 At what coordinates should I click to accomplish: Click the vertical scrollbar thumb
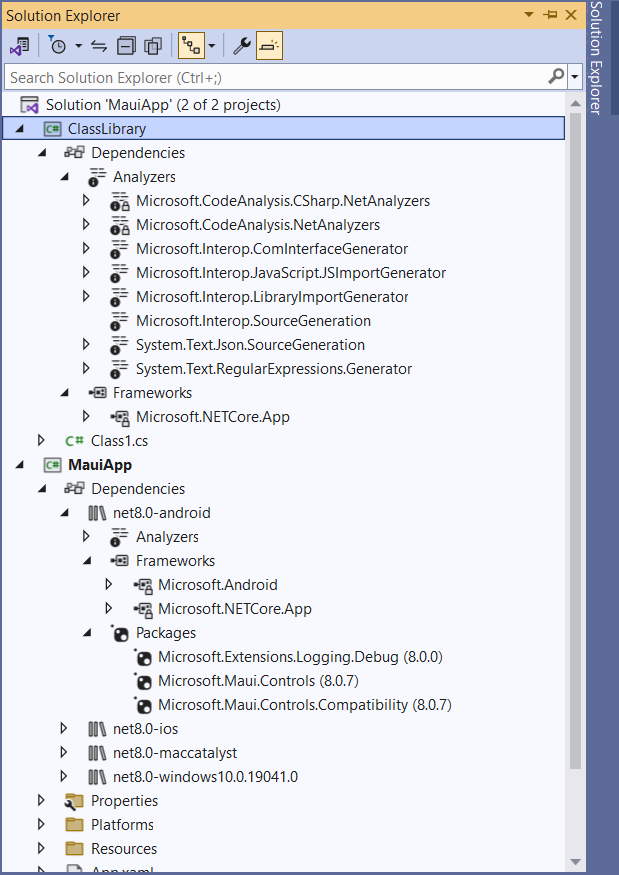click(x=575, y=440)
